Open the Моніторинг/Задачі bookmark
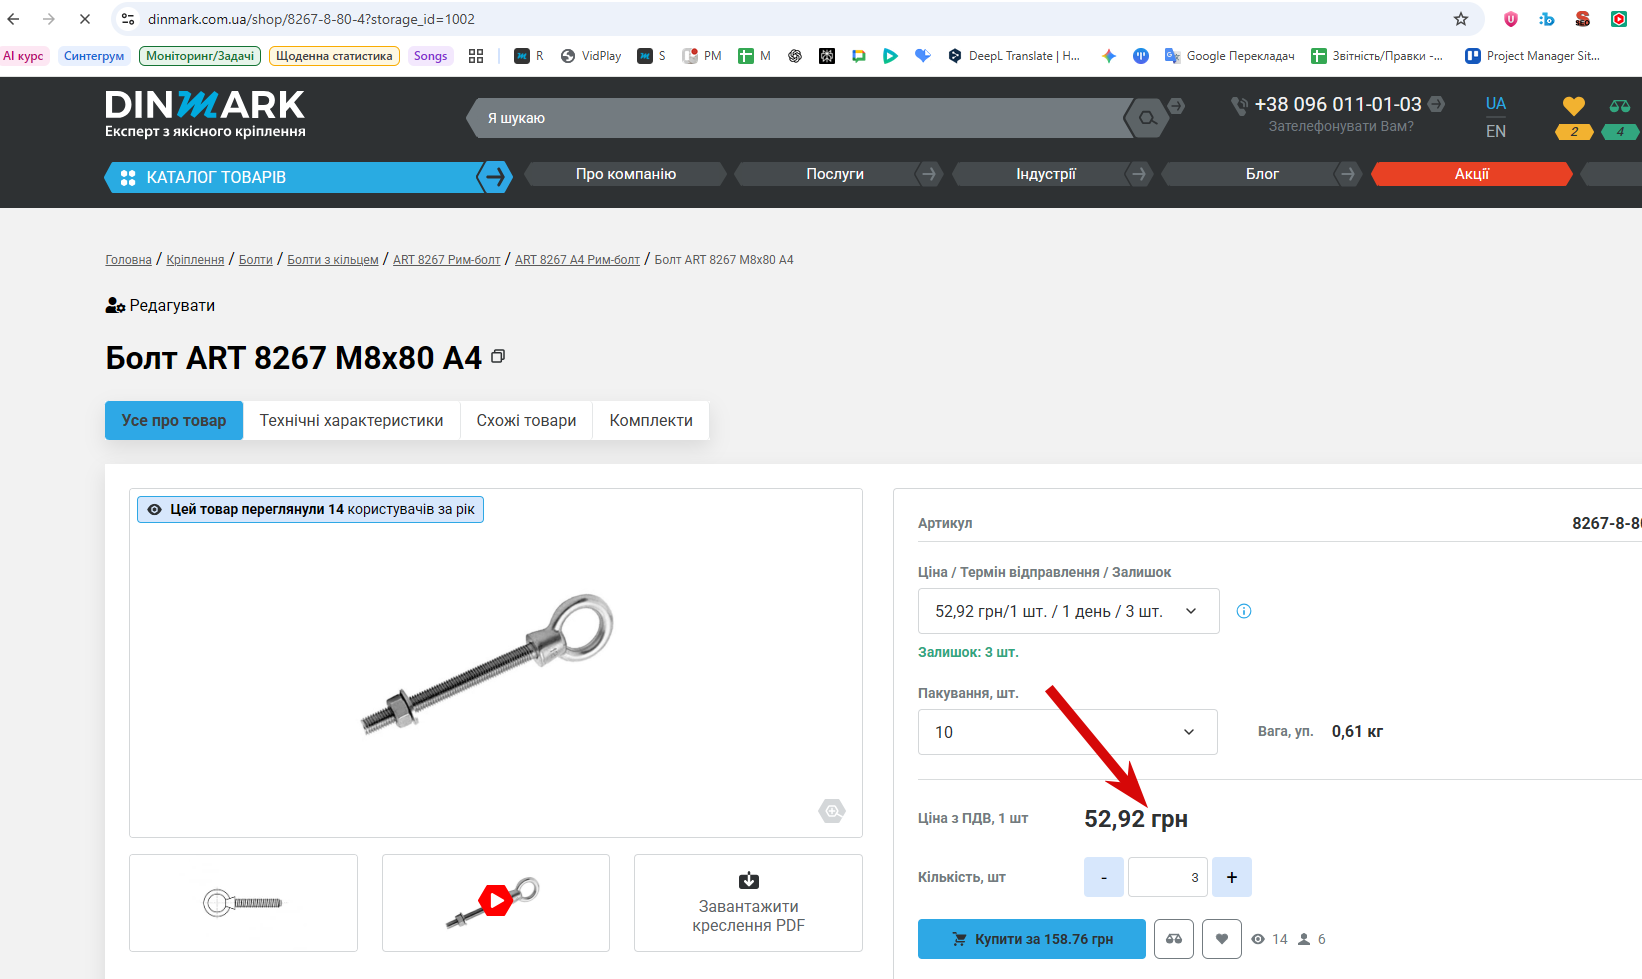The width and height of the screenshot is (1642, 979). (200, 56)
